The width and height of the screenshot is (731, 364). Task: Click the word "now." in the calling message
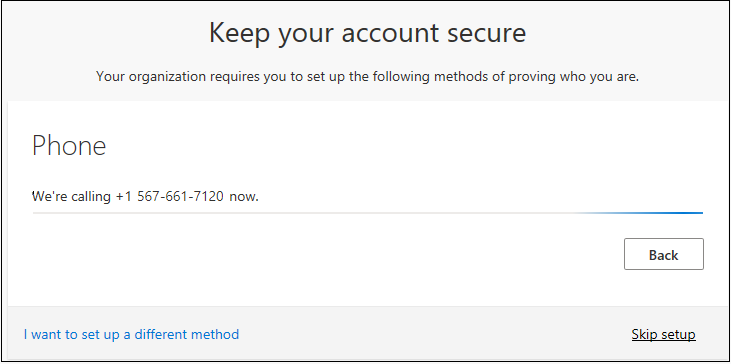pyautogui.click(x=244, y=197)
